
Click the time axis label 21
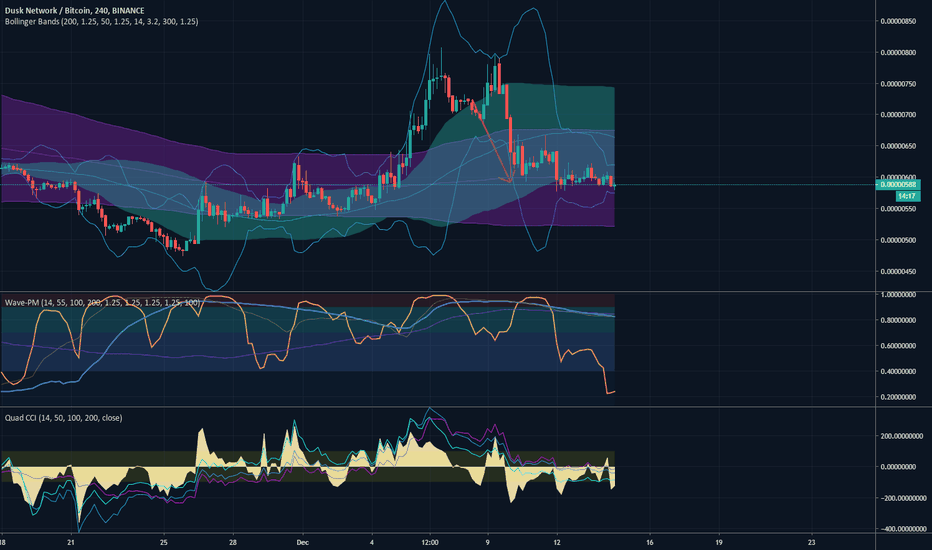[x=71, y=542]
